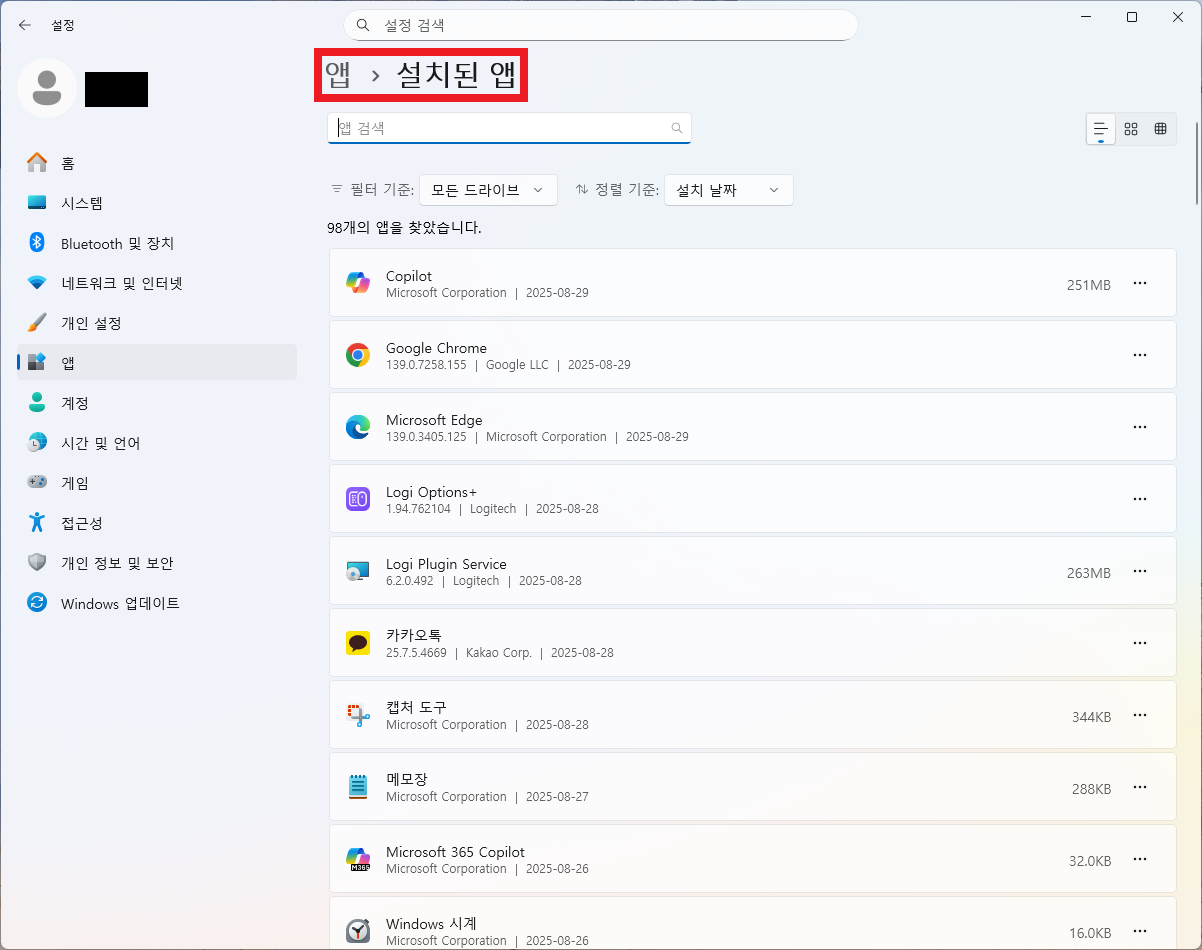Image resolution: width=1202 pixels, height=950 pixels.
Task: Click the 98개의 앱을 찾았습니다 text
Action: (x=404, y=228)
